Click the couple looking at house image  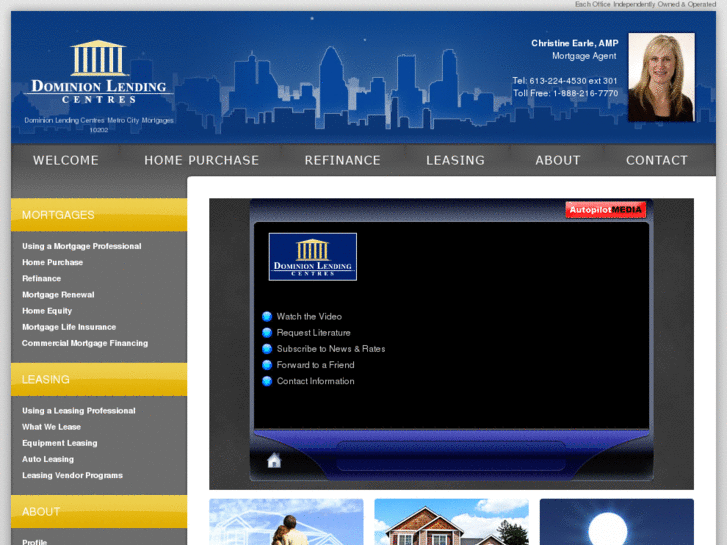(286, 522)
